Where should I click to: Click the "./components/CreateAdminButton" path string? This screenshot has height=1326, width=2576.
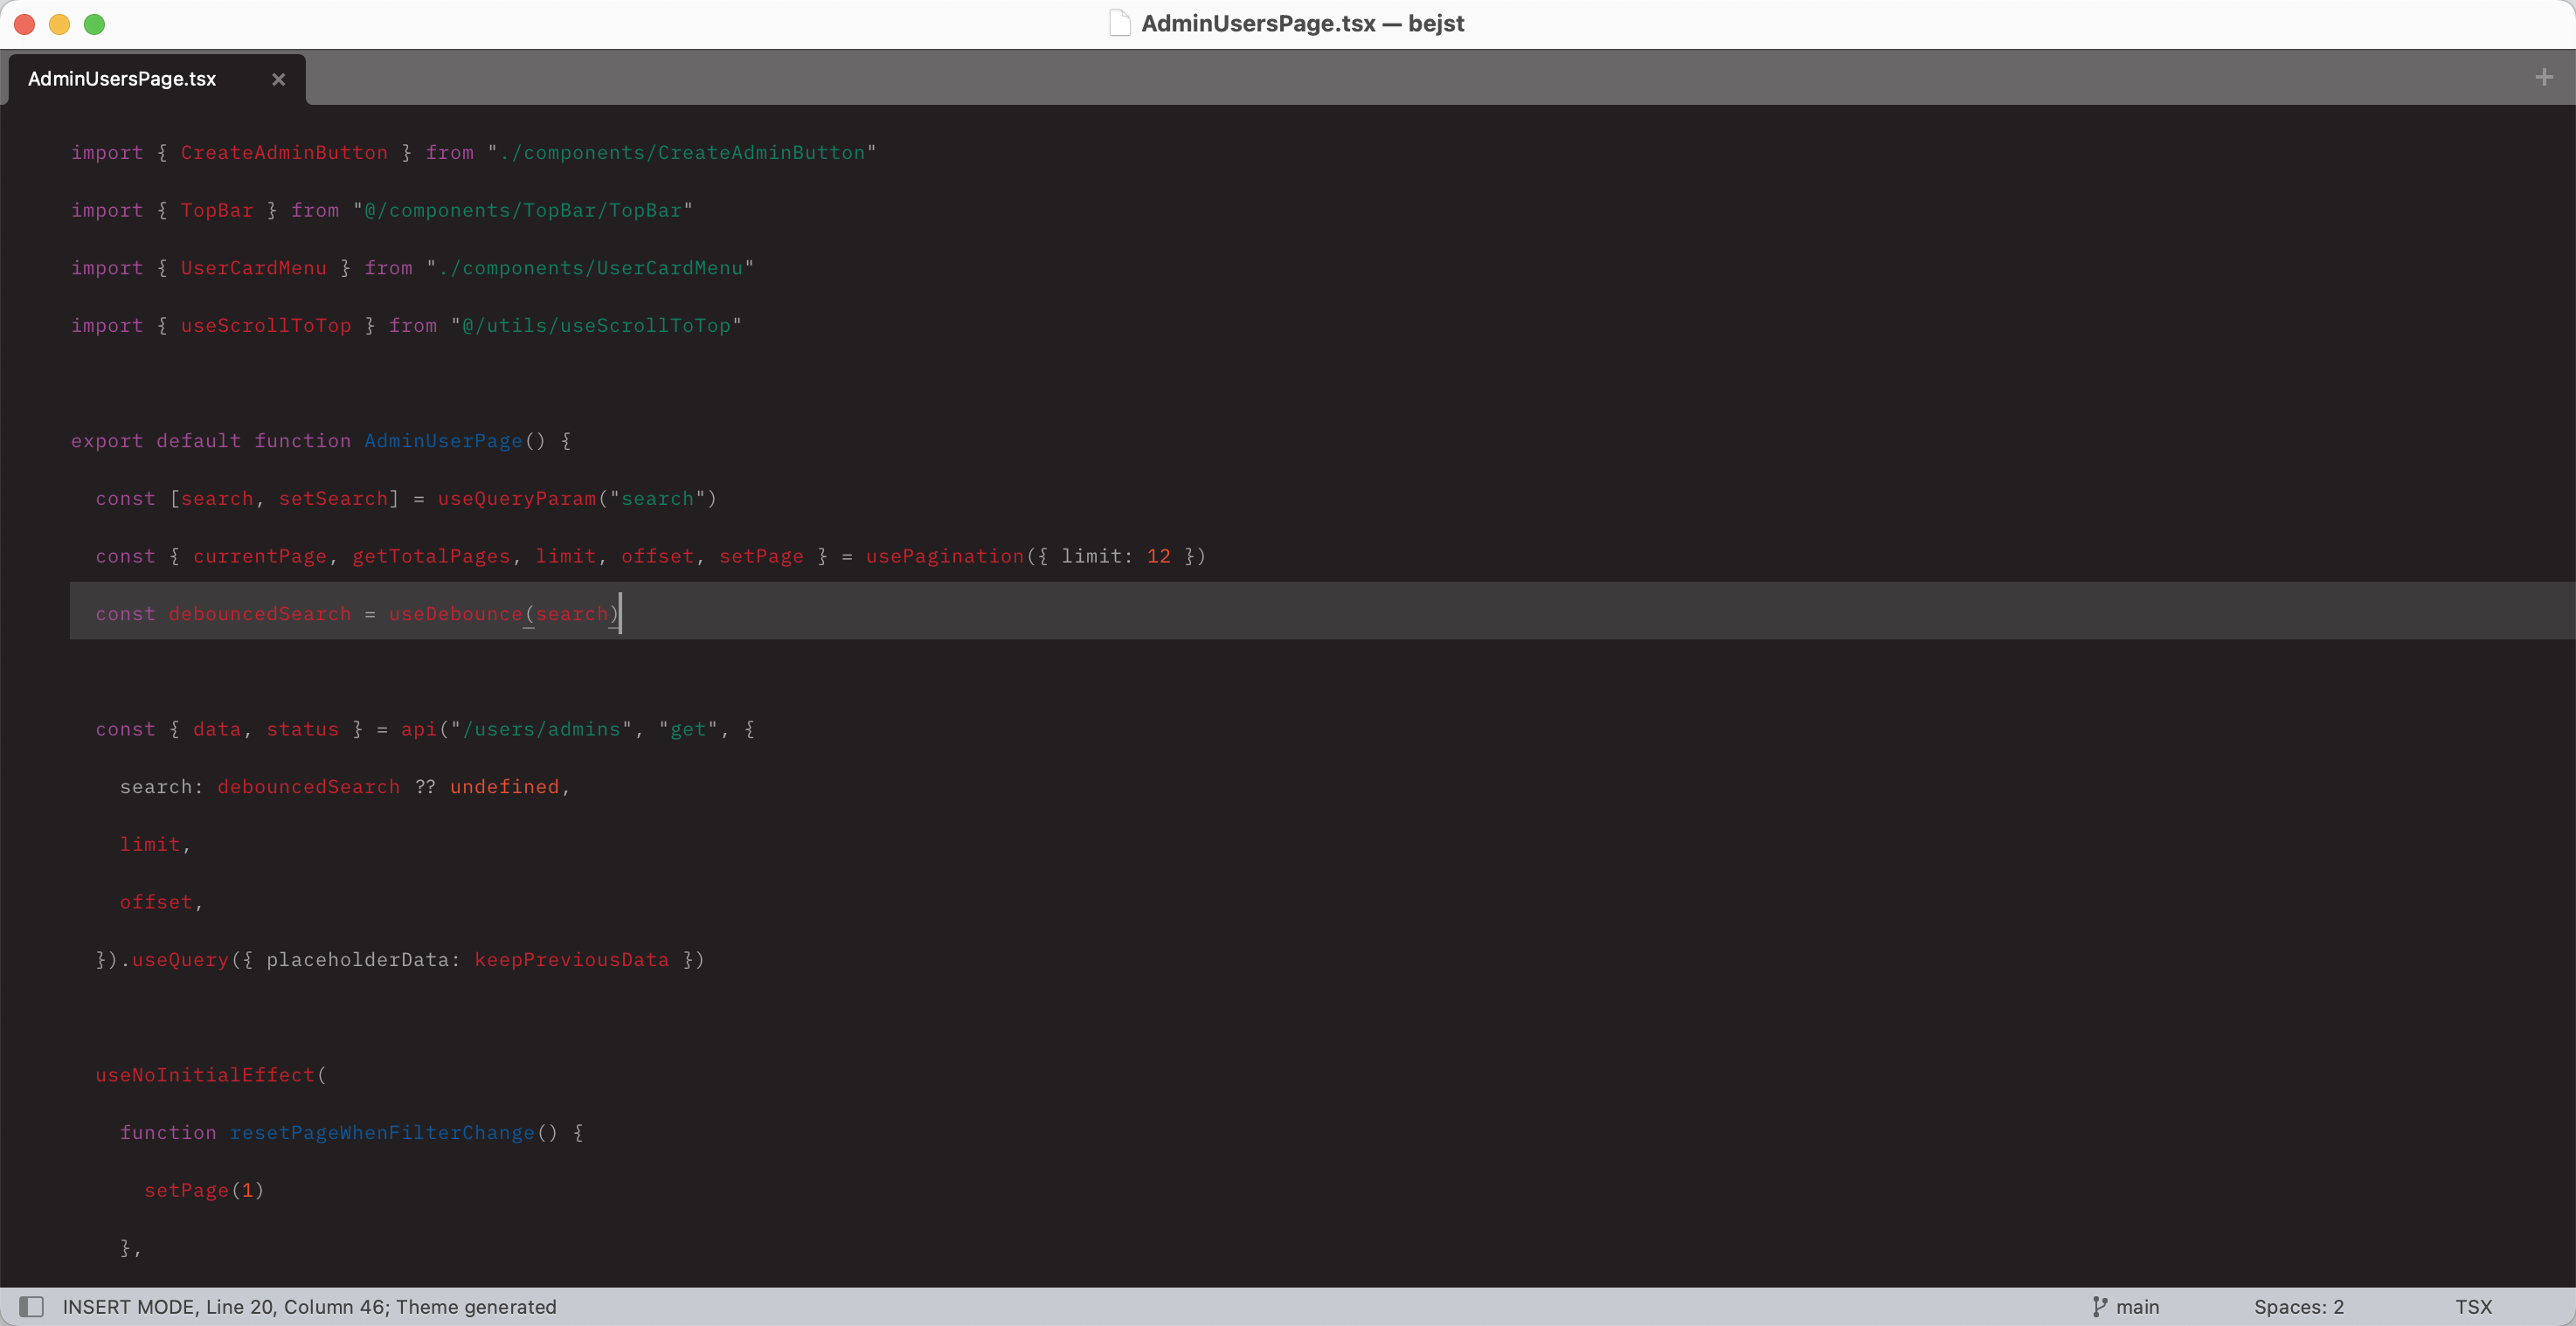(682, 152)
